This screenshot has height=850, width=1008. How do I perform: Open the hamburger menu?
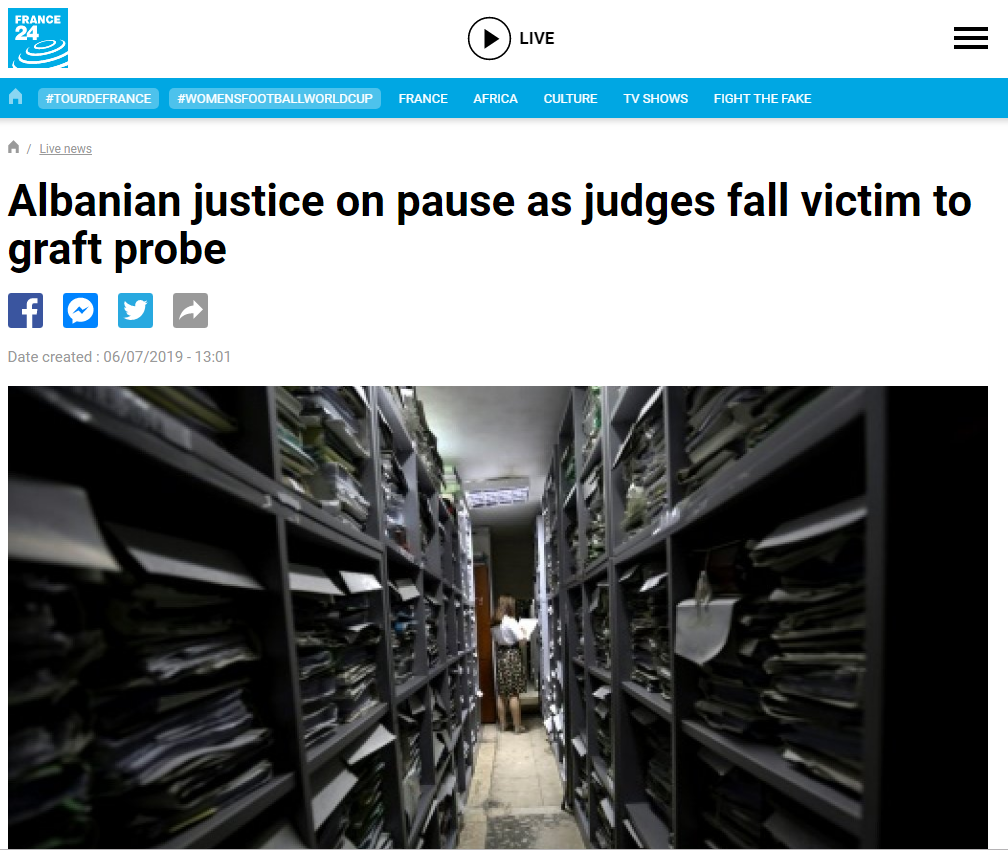coord(971,39)
